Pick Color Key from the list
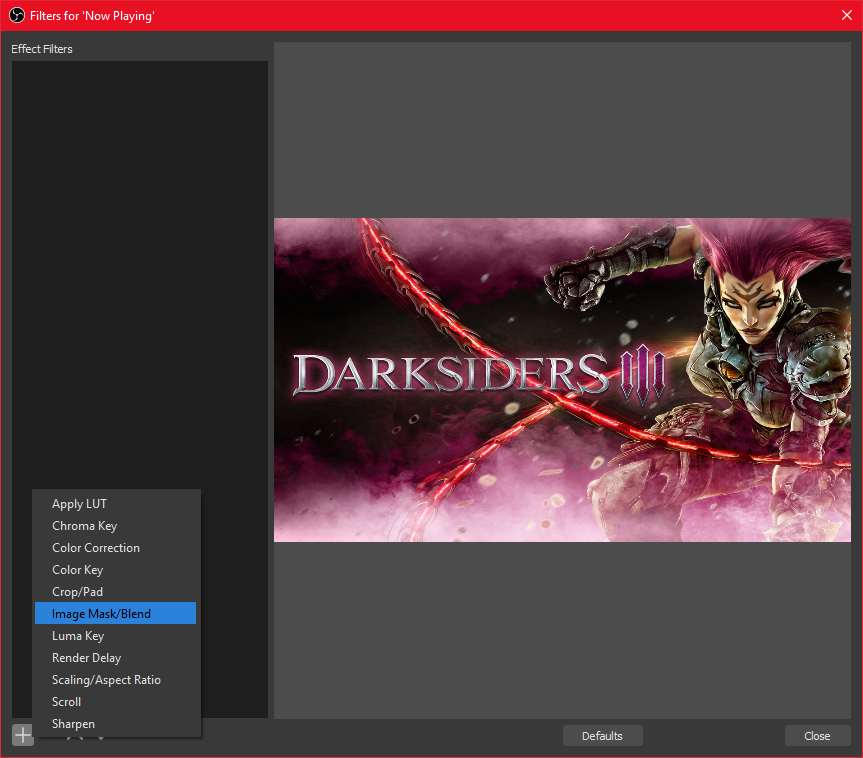This screenshot has height=758, width=863. (x=115, y=570)
